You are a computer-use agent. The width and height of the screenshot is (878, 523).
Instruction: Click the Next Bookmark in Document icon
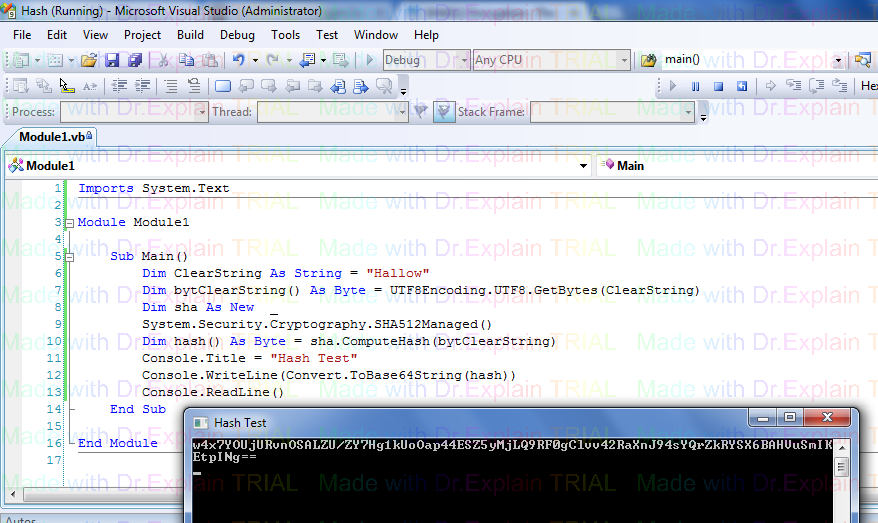[361, 86]
